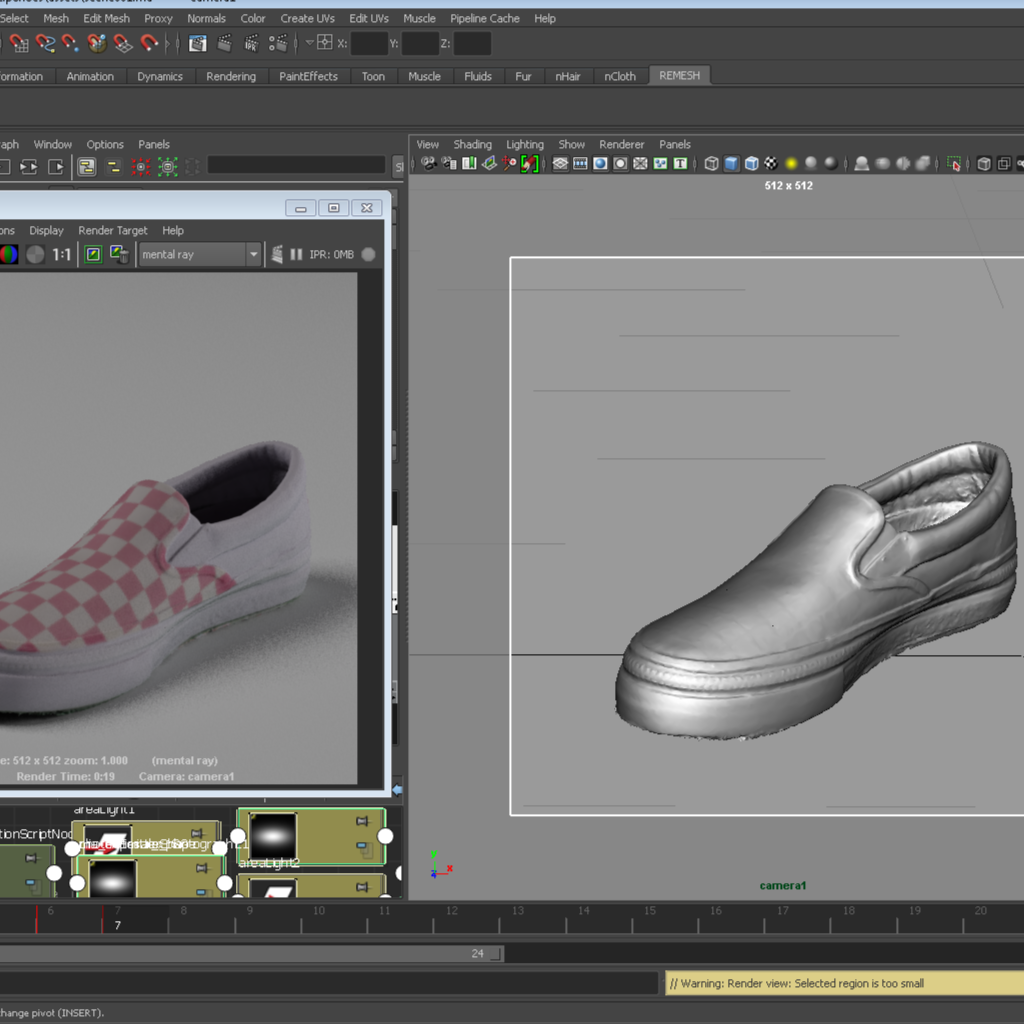The image size is (1024, 1024).
Task: Switch to the Rendering shelf tab
Action: tap(231, 76)
